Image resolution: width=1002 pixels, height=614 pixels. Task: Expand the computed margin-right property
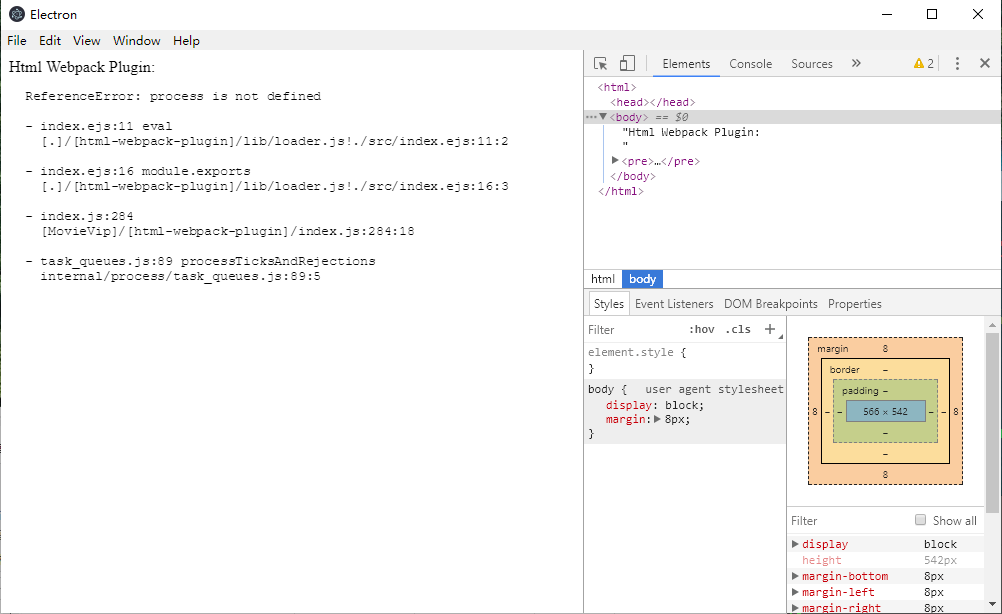click(795, 608)
